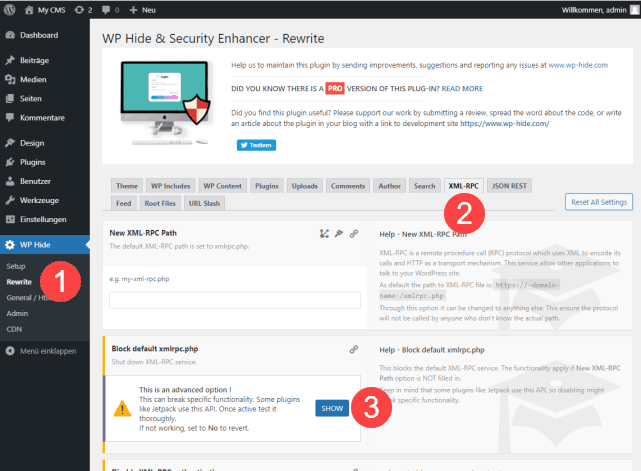Screen dimensions: 641x471
Task: Open the updates icon showing 2
Action: tap(83, 10)
